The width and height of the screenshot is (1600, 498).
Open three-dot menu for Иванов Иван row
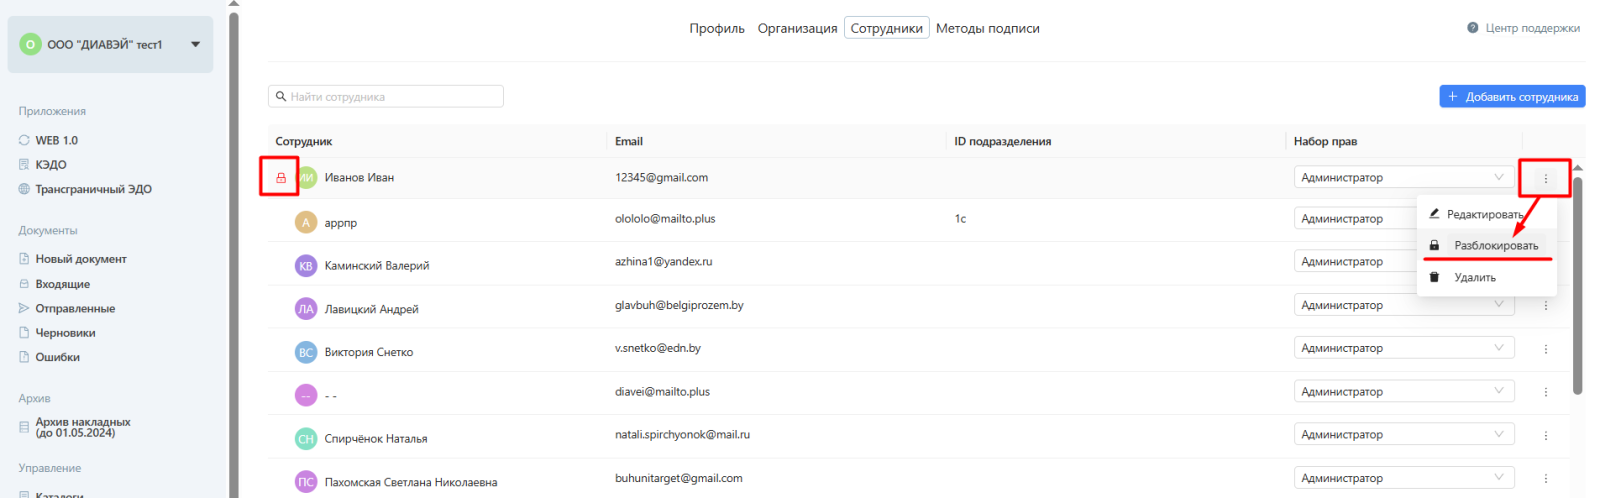1545,179
